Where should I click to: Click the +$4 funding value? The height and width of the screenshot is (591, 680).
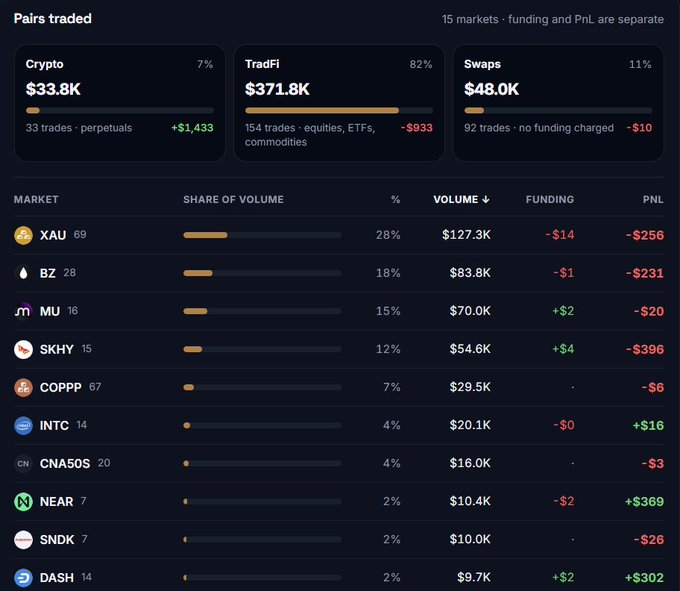[x=563, y=349]
